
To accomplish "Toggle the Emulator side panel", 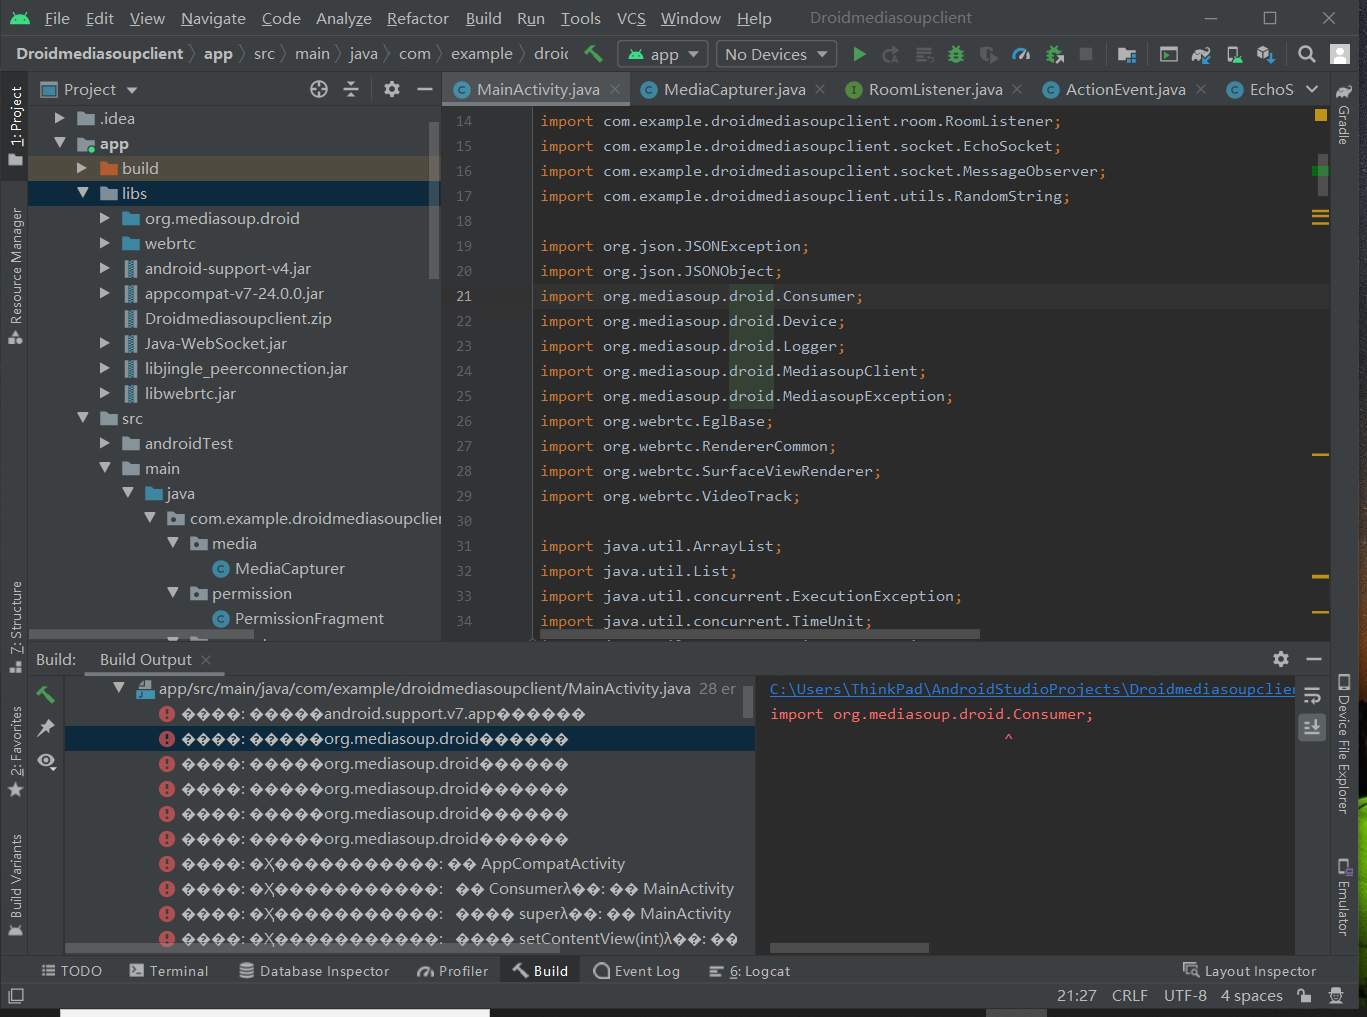I will [1344, 897].
